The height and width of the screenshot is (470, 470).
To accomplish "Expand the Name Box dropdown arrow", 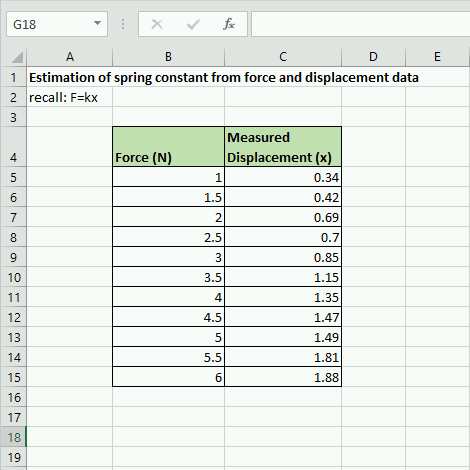I will pyautogui.click(x=97, y=23).
